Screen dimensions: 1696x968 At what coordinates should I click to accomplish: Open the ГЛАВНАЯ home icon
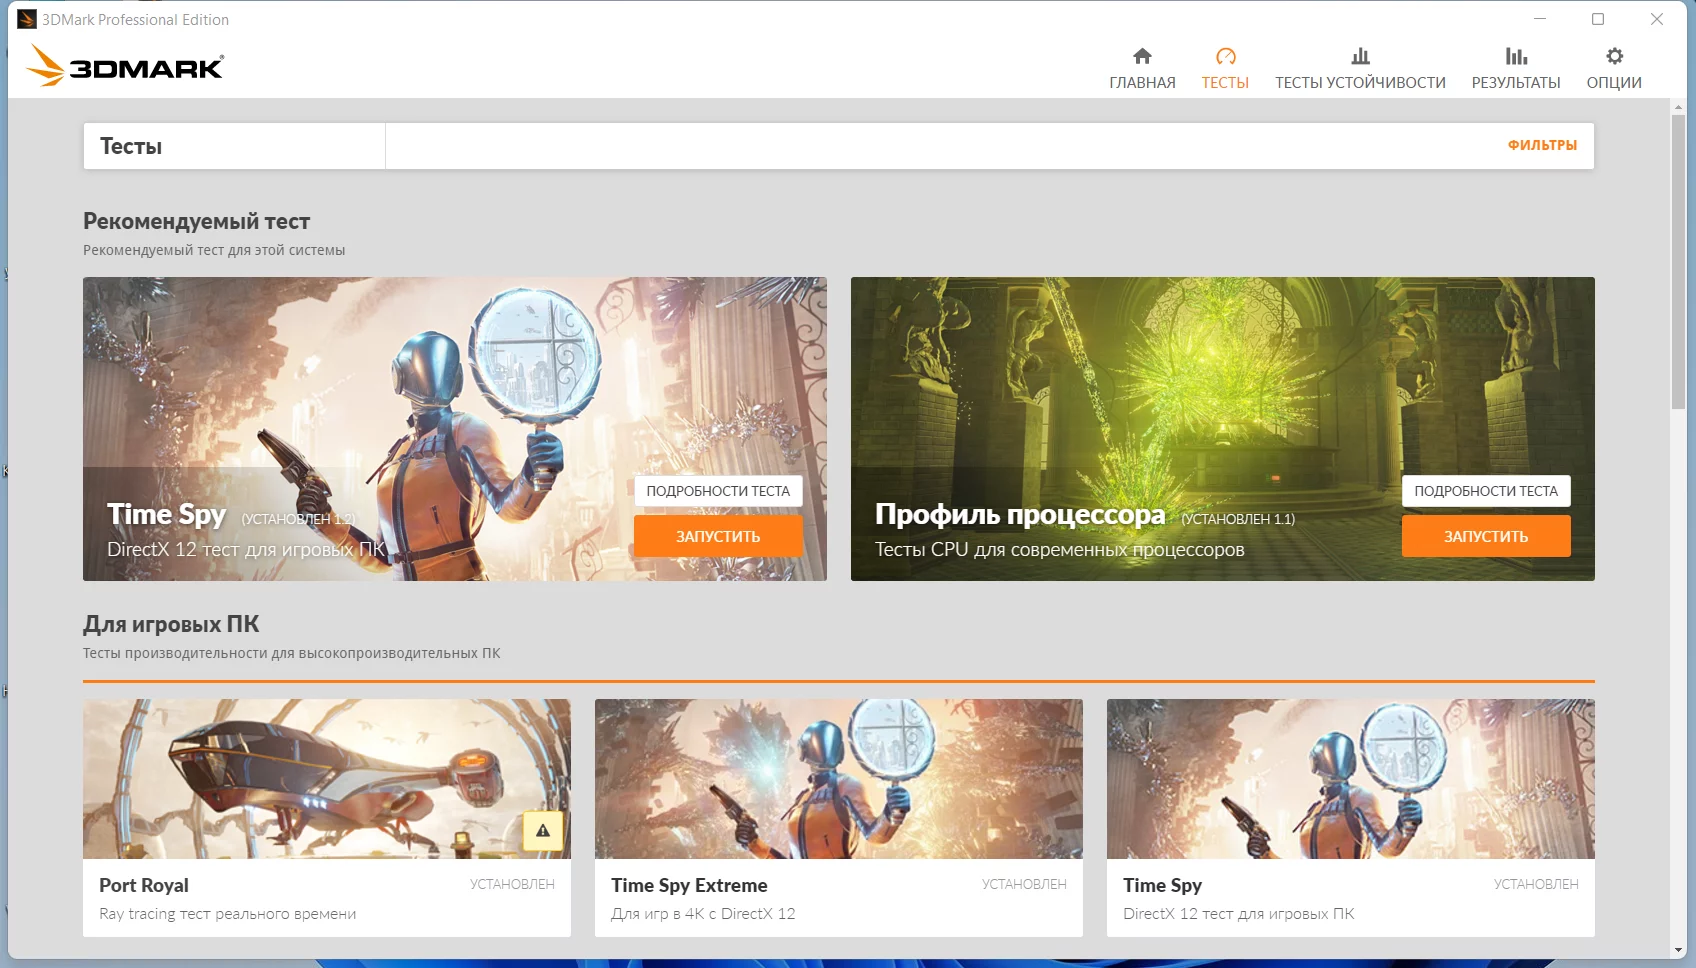pyautogui.click(x=1142, y=56)
